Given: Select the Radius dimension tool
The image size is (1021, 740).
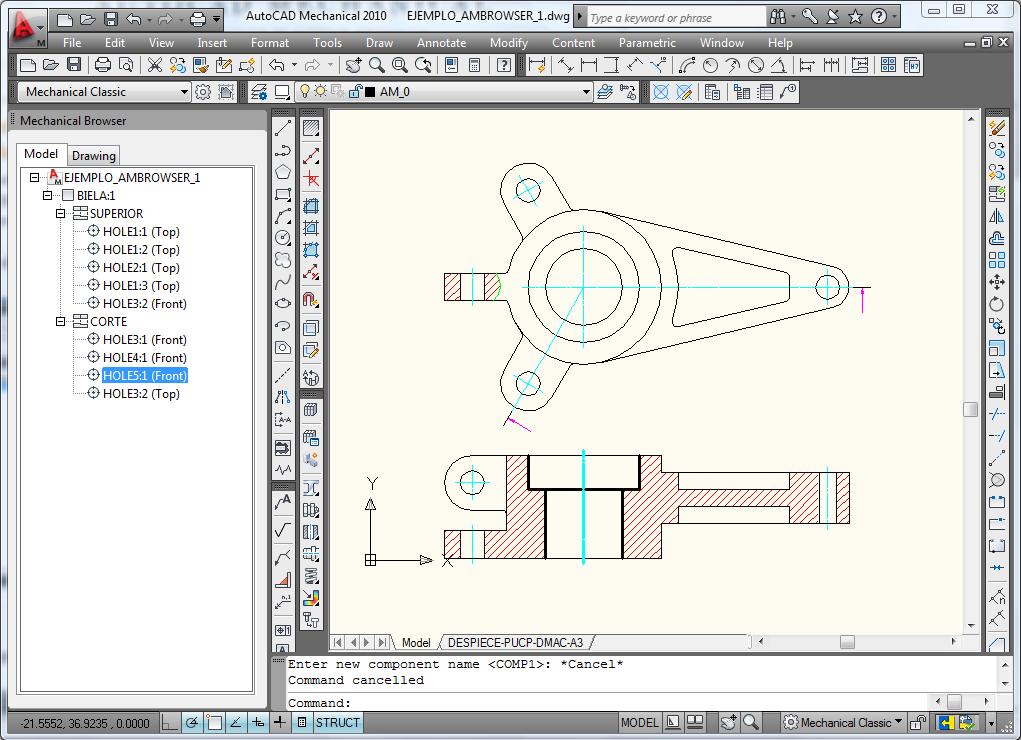Looking at the screenshot, I should [x=710, y=65].
